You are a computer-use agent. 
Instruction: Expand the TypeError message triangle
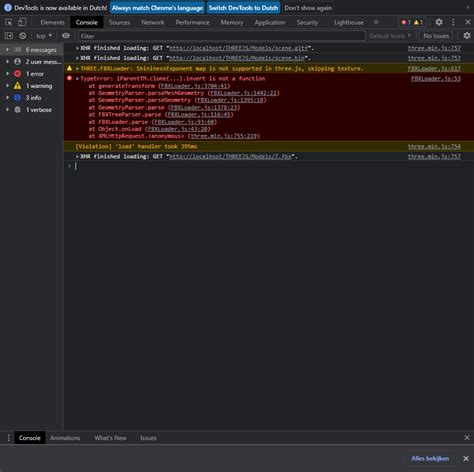pyautogui.click(x=77, y=79)
